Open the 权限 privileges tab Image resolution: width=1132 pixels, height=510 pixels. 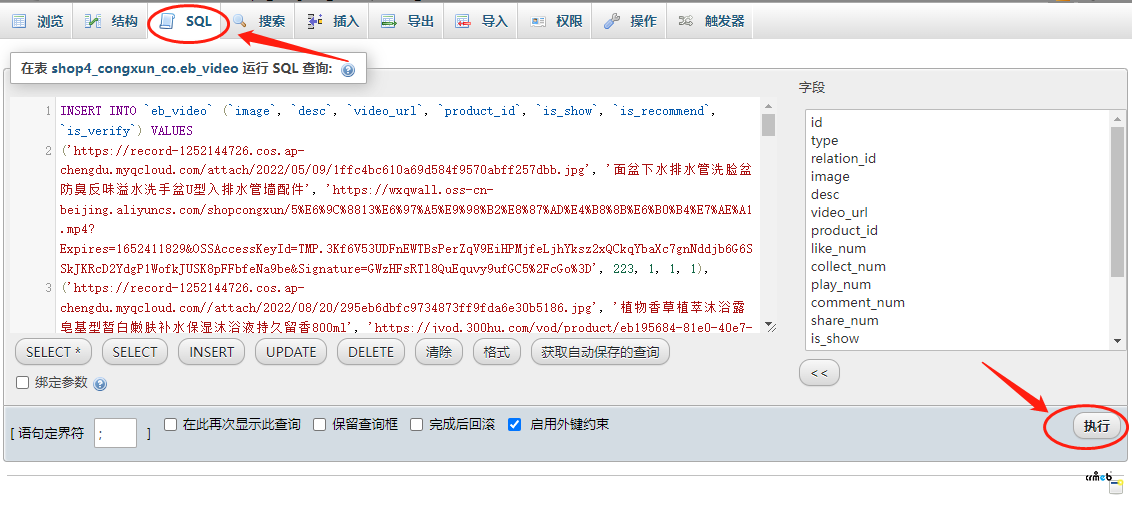coord(555,22)
